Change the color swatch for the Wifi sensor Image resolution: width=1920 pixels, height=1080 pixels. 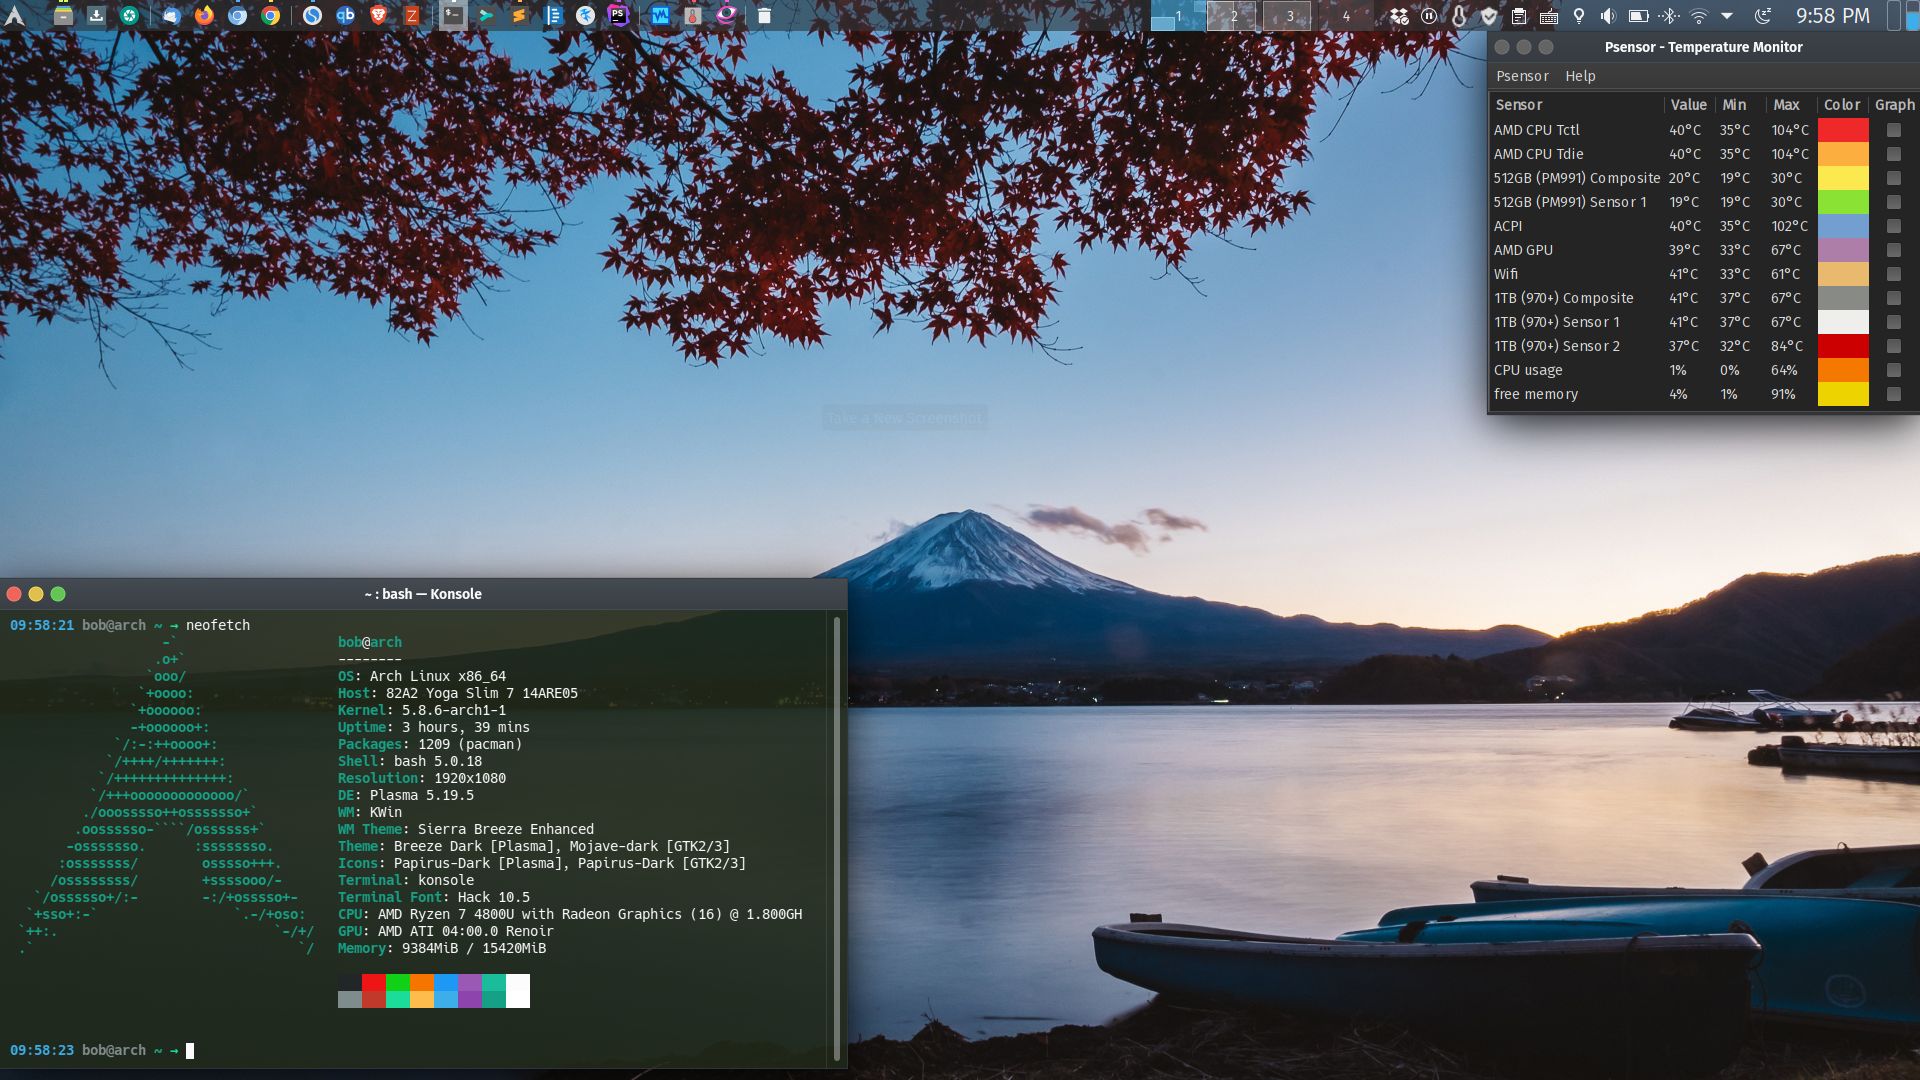click(1845, 274)
